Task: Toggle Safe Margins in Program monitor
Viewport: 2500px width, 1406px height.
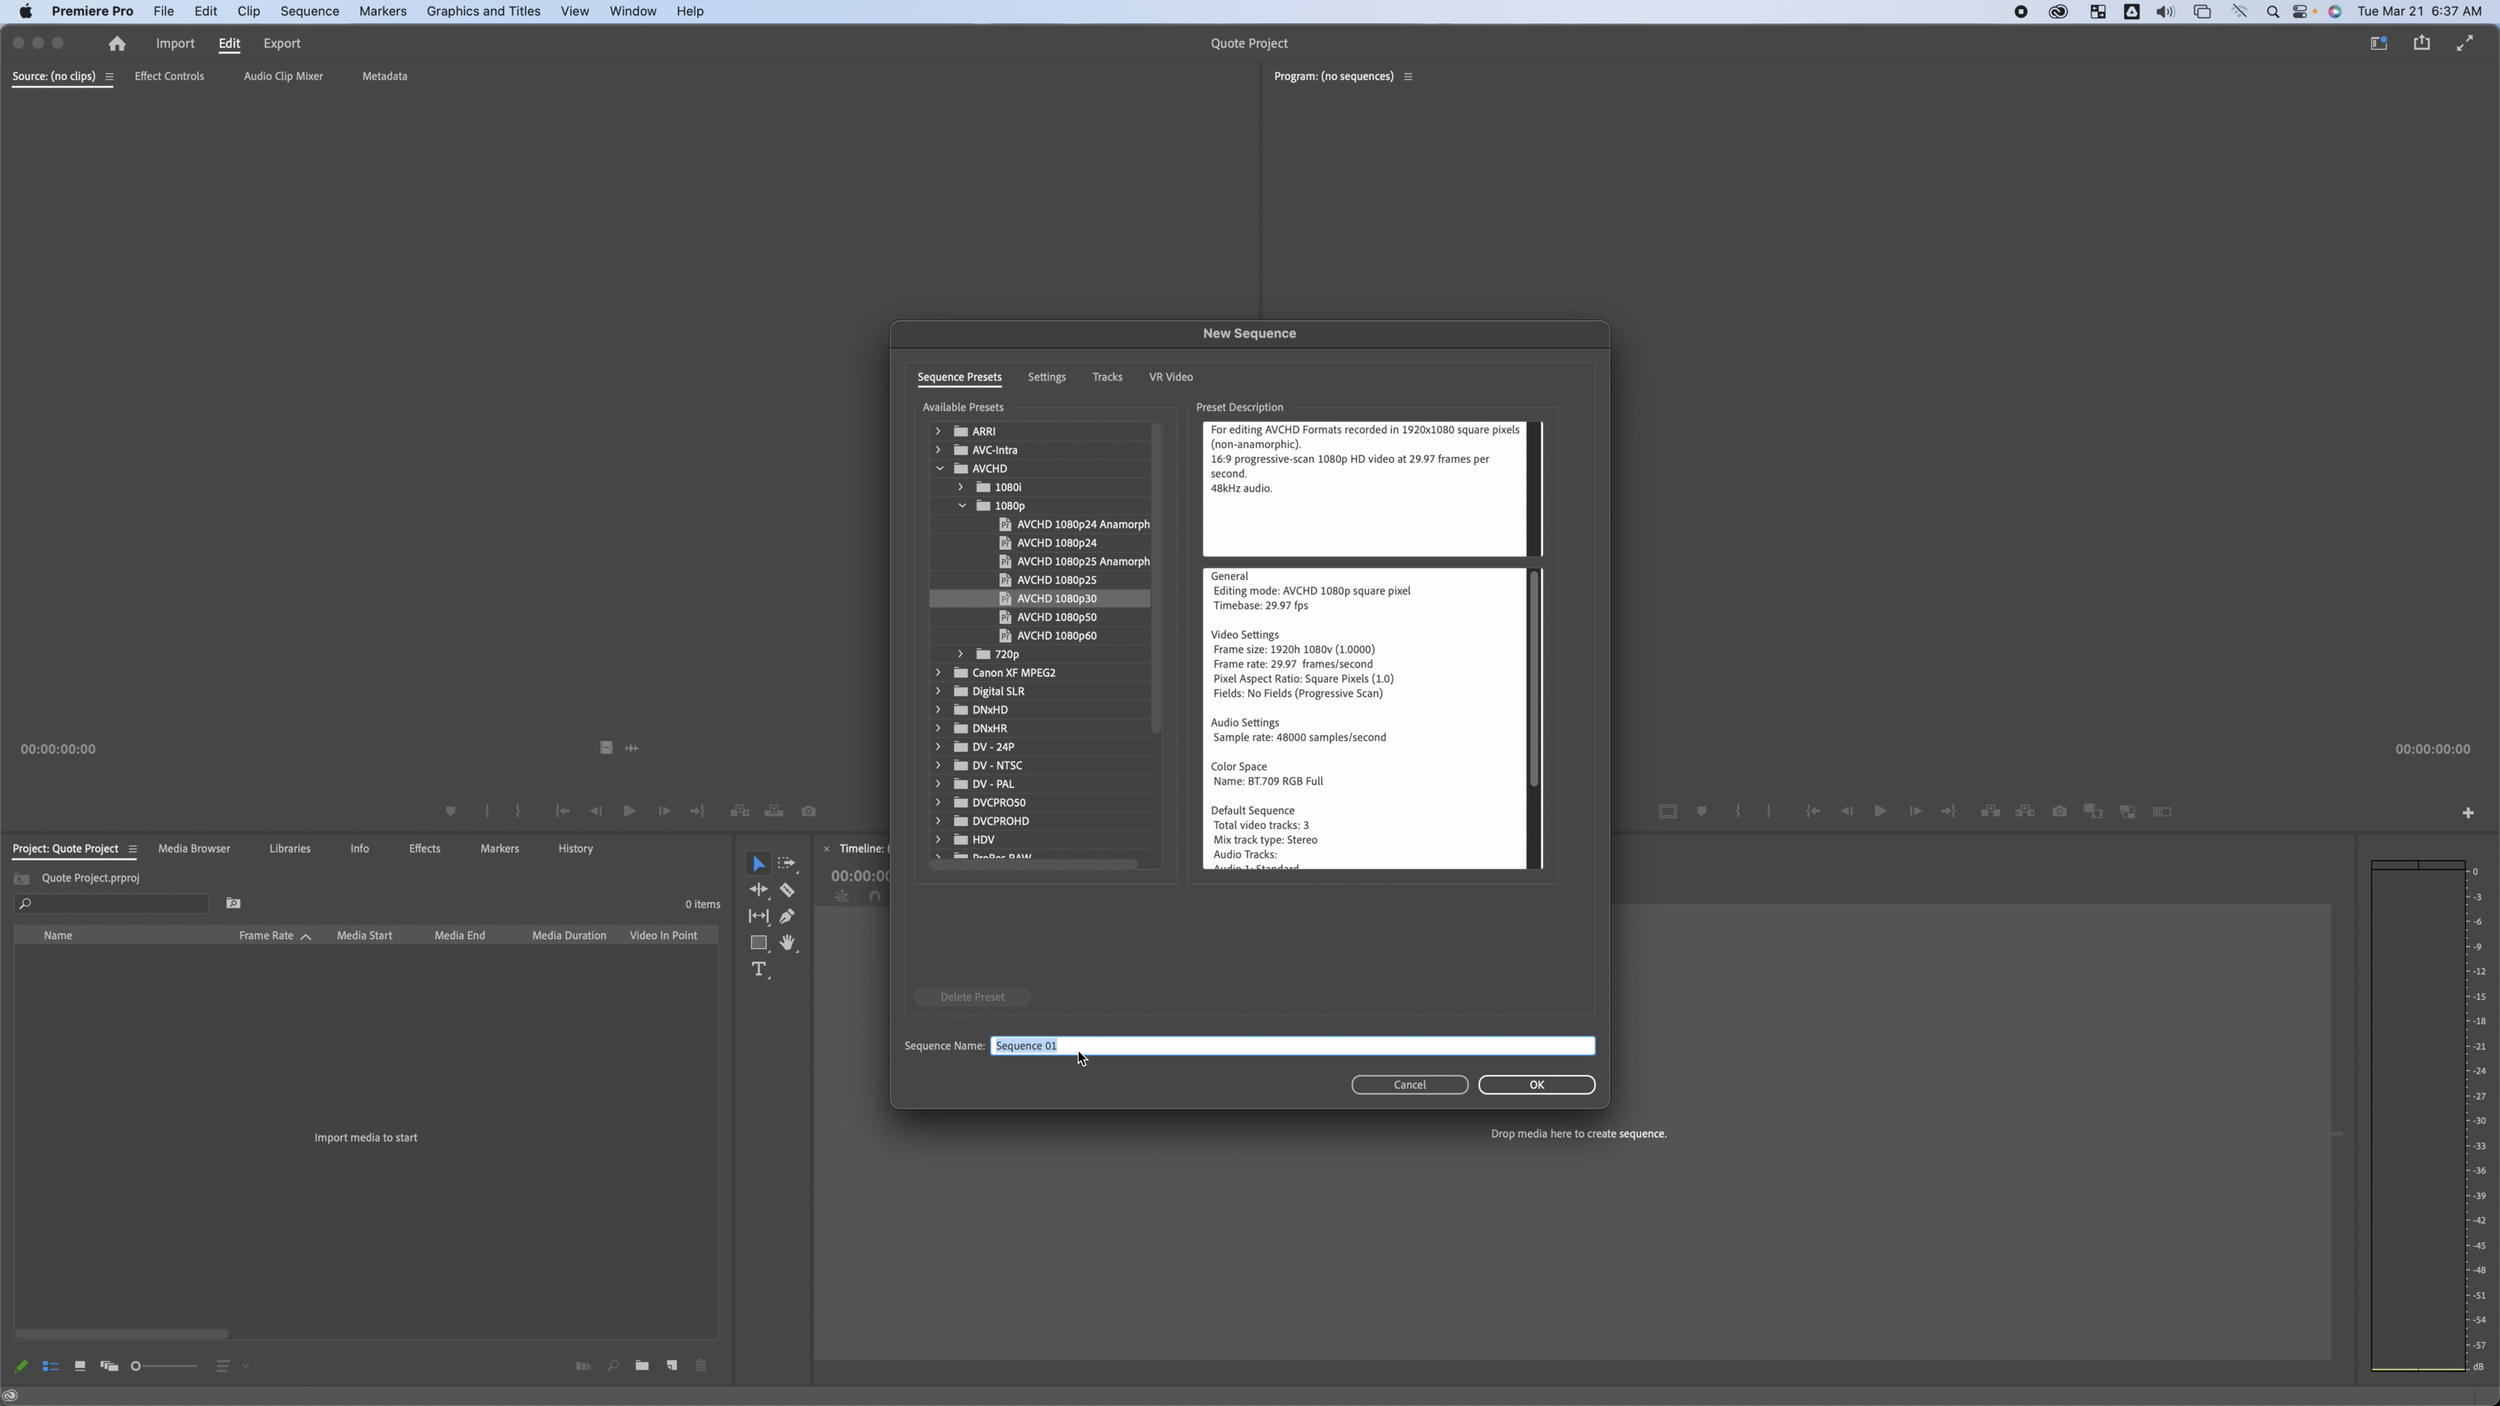Action: coord(1667,811)
